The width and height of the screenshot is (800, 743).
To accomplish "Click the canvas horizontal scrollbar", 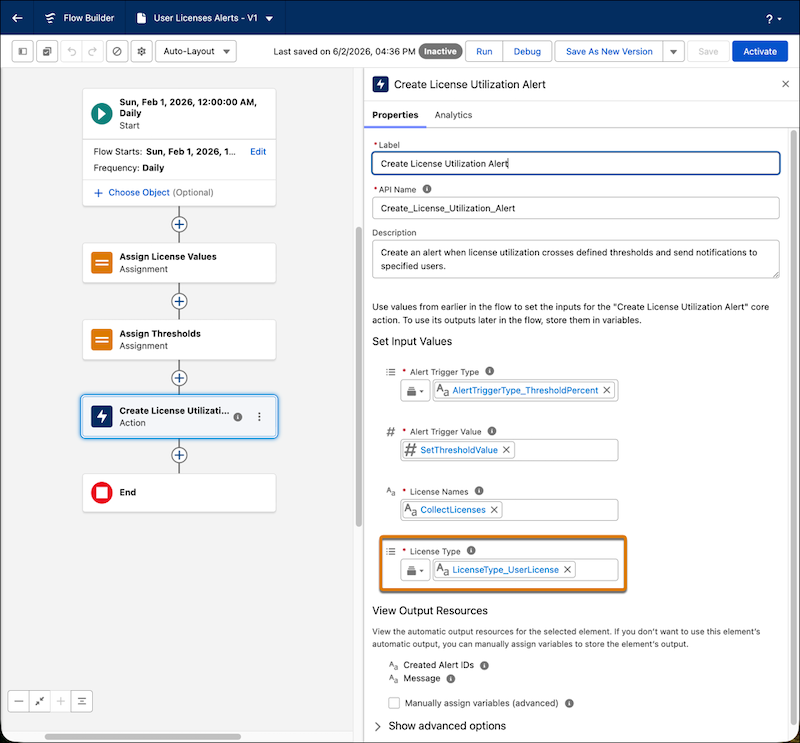I will 143,737.
